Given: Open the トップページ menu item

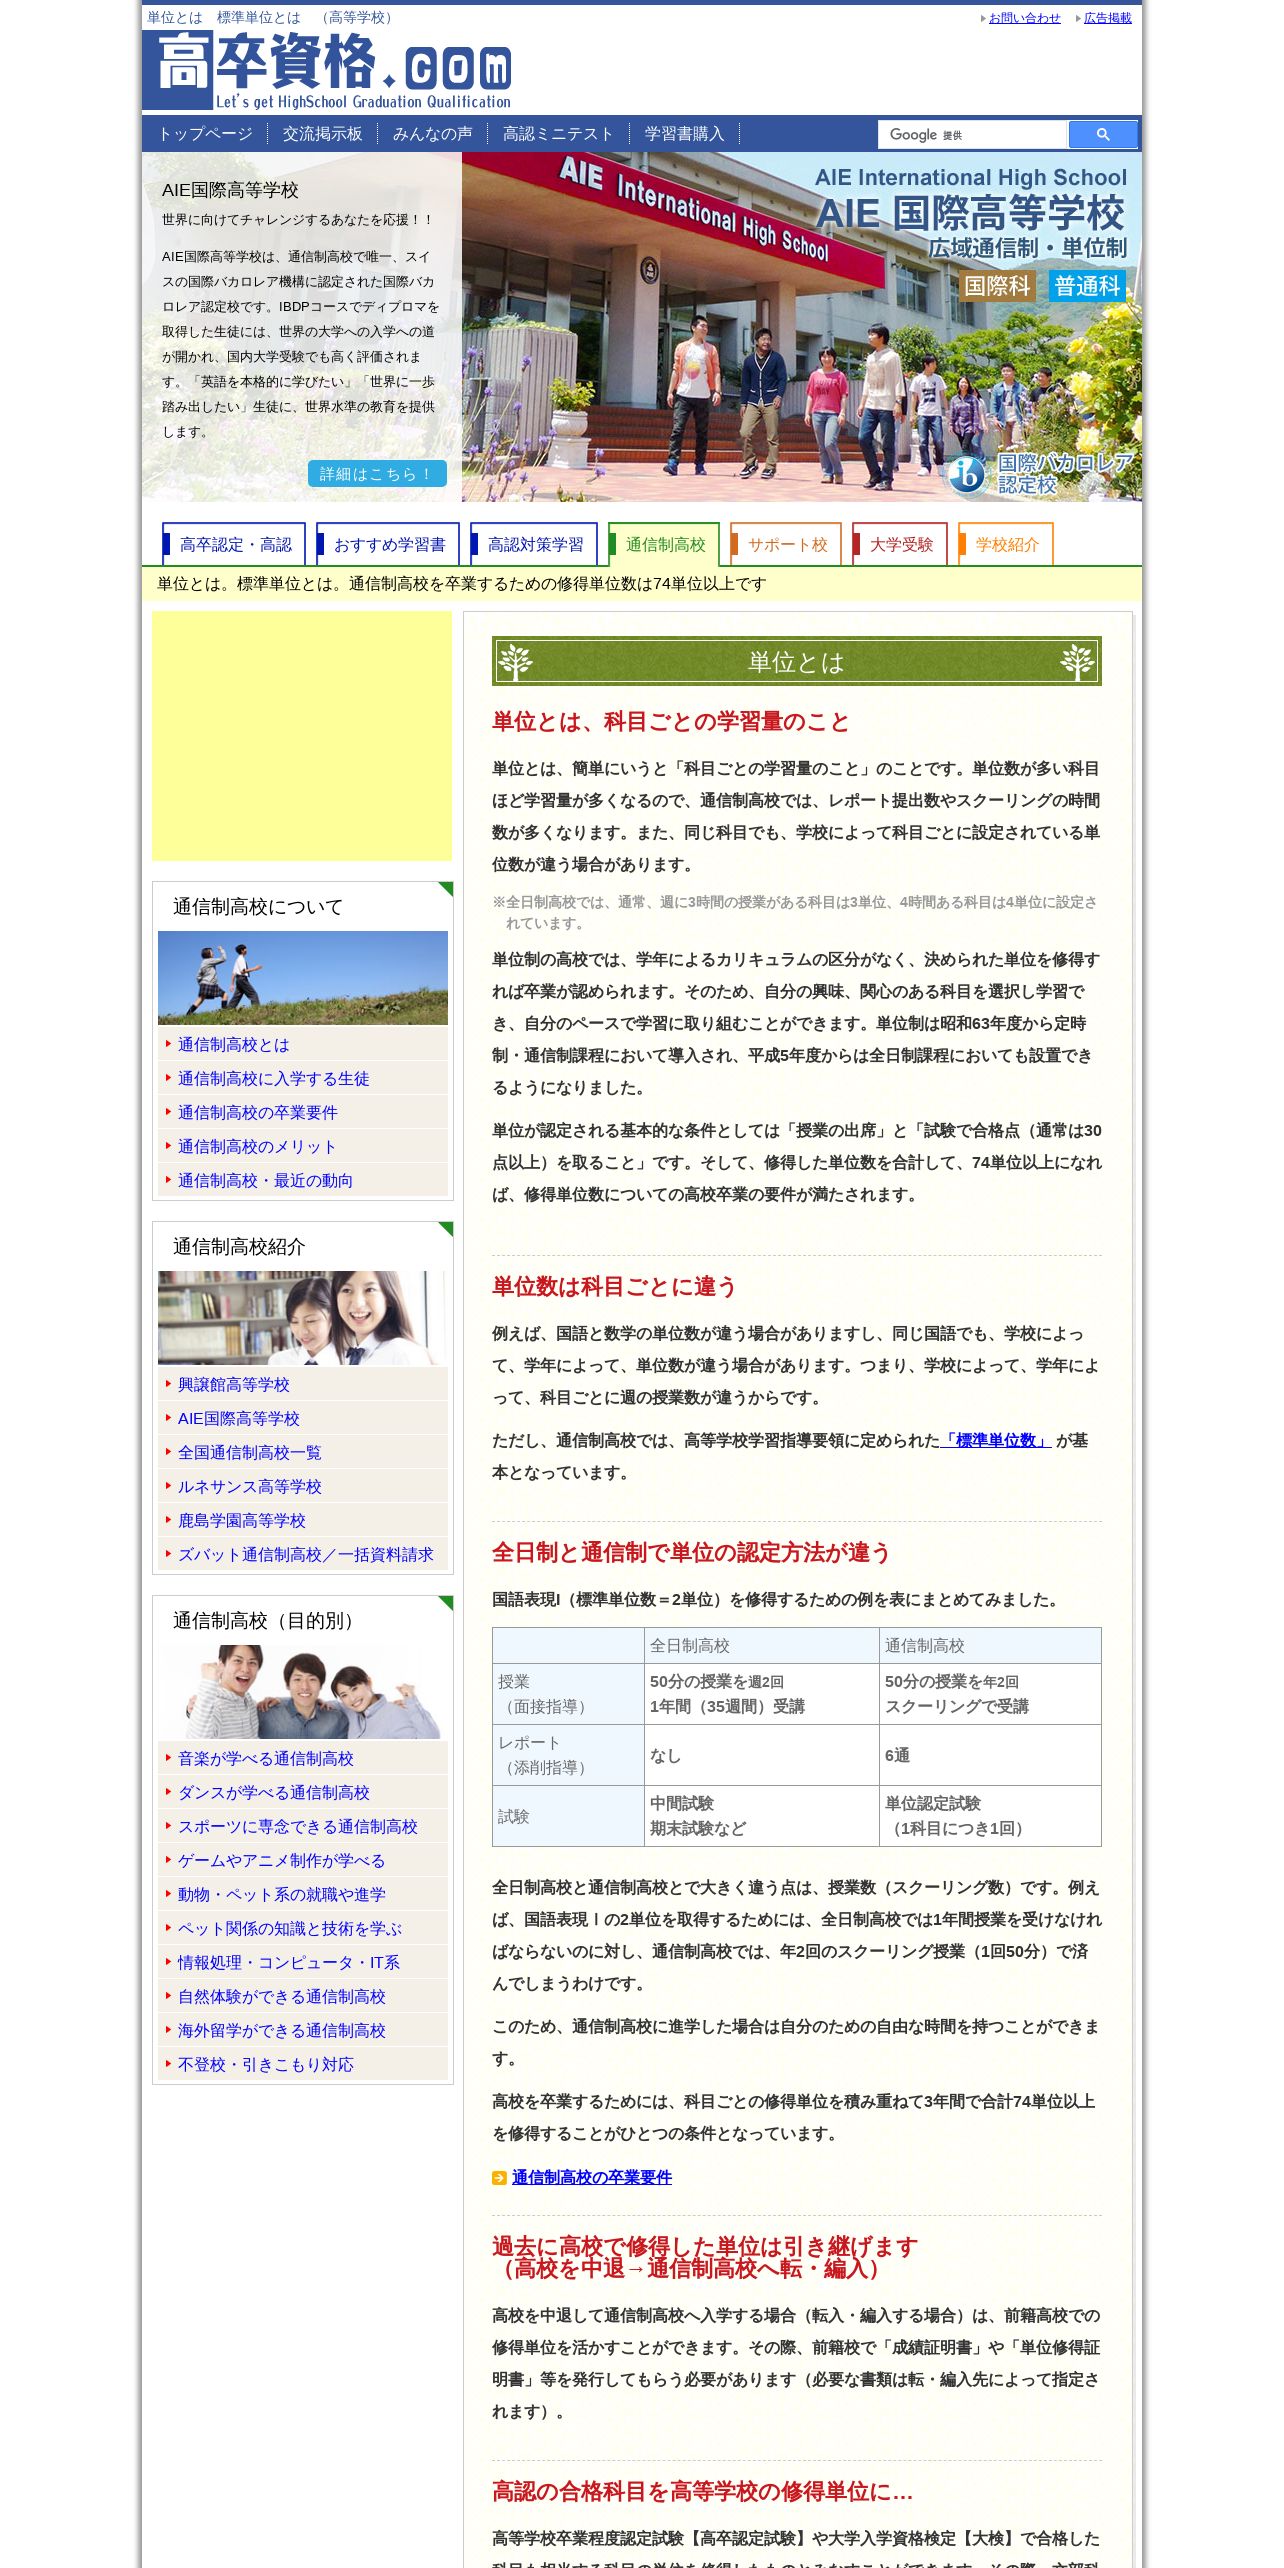Looking at the screenshot, I should [205, 134].
